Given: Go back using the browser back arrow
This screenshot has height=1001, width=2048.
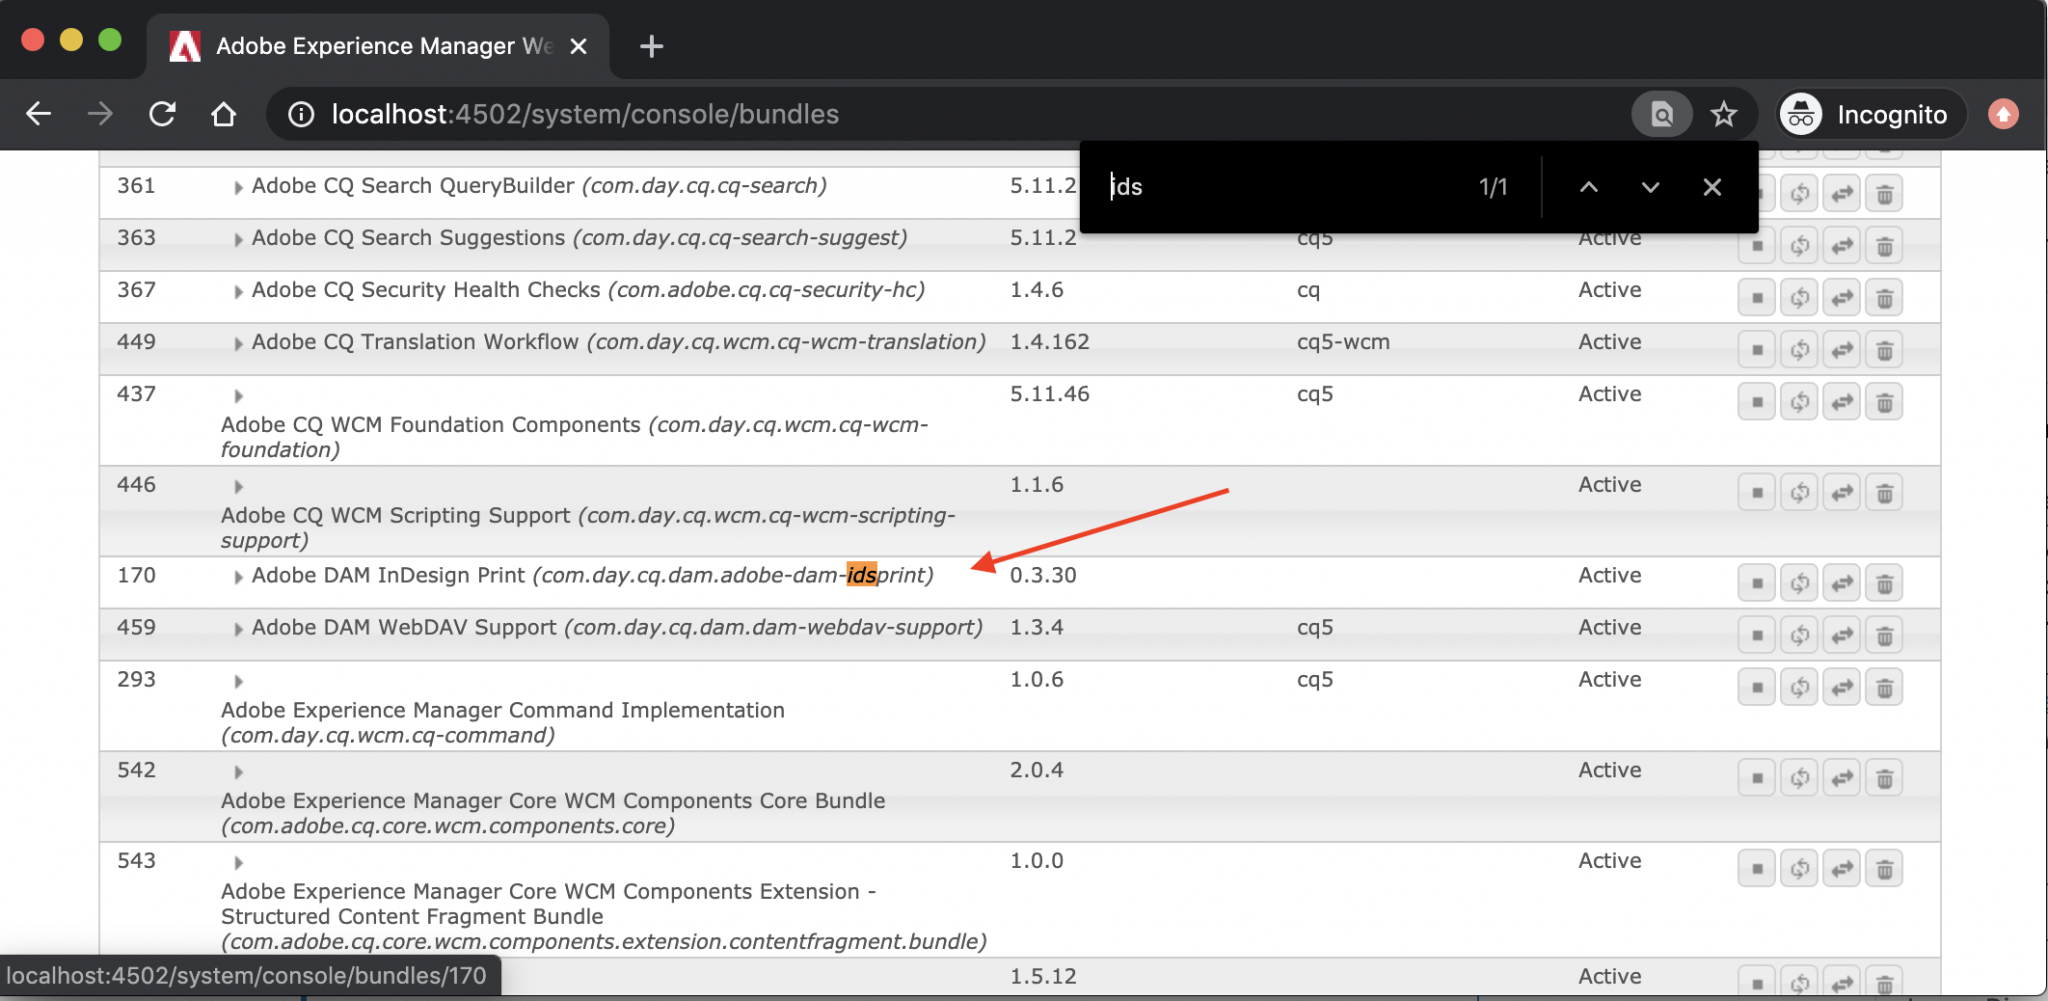Looking at the screenshot, I should [38, 113].
